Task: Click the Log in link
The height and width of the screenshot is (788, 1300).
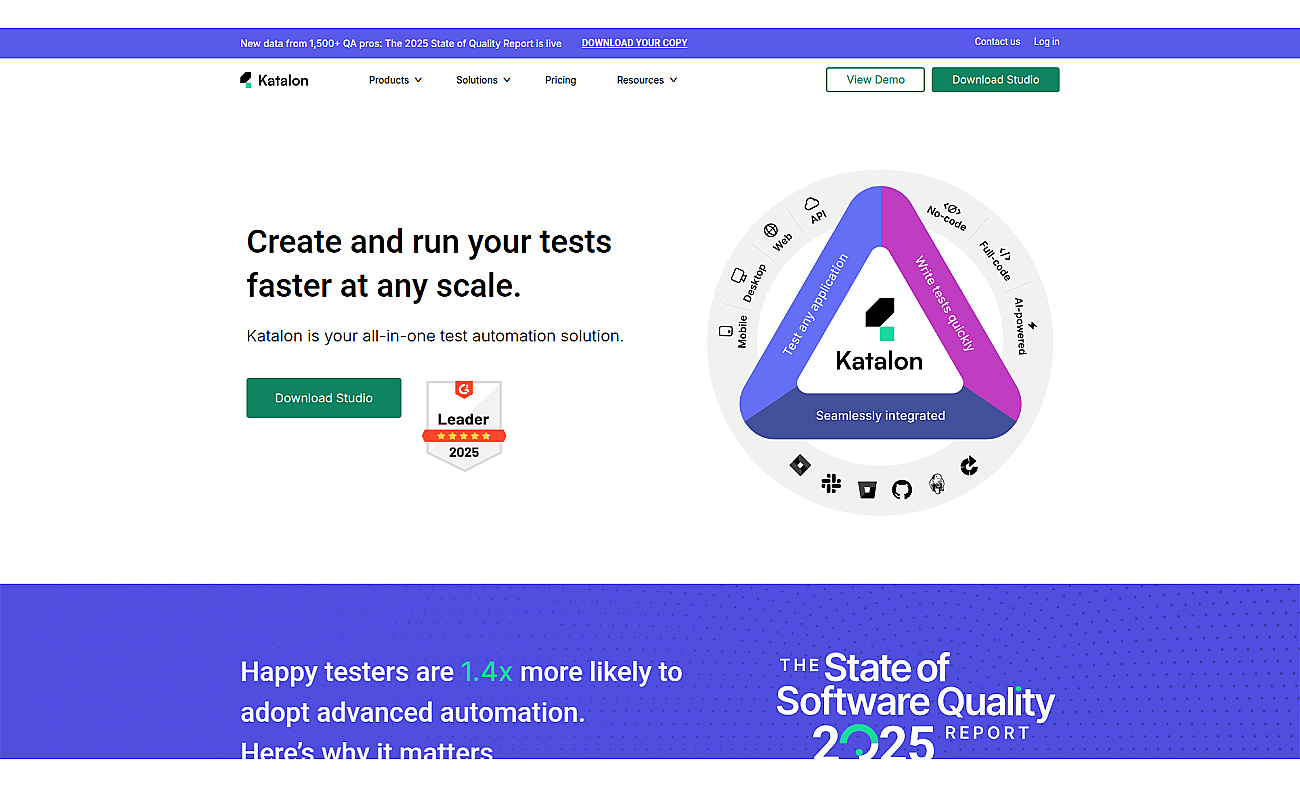Action: tap(1047, 42)
